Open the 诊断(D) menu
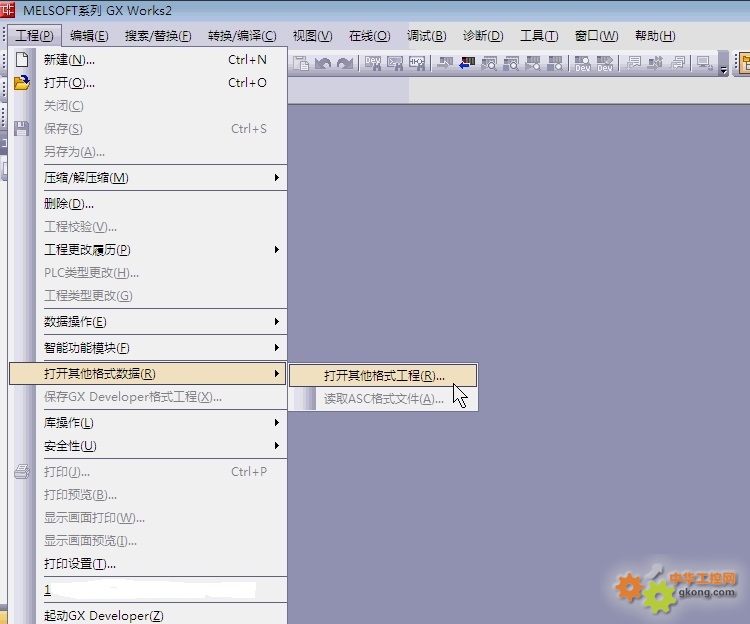Screen dimensions: 750x624 point(483,36)
